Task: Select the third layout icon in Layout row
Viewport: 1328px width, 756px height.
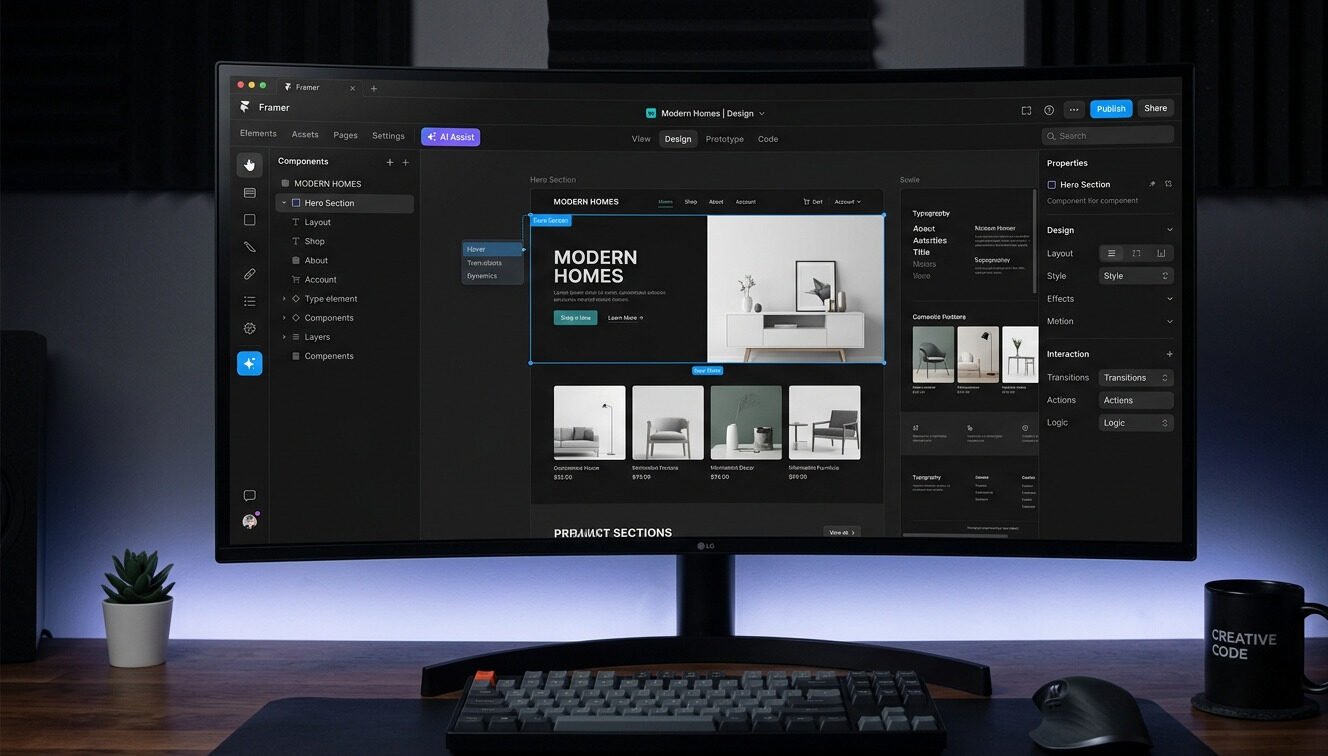Action: point(1161,253)
